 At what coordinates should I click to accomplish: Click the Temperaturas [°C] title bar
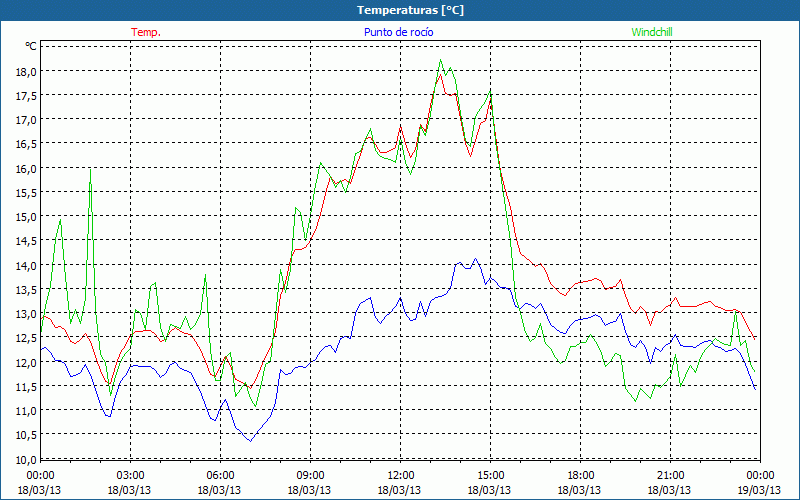pos(400,10)
